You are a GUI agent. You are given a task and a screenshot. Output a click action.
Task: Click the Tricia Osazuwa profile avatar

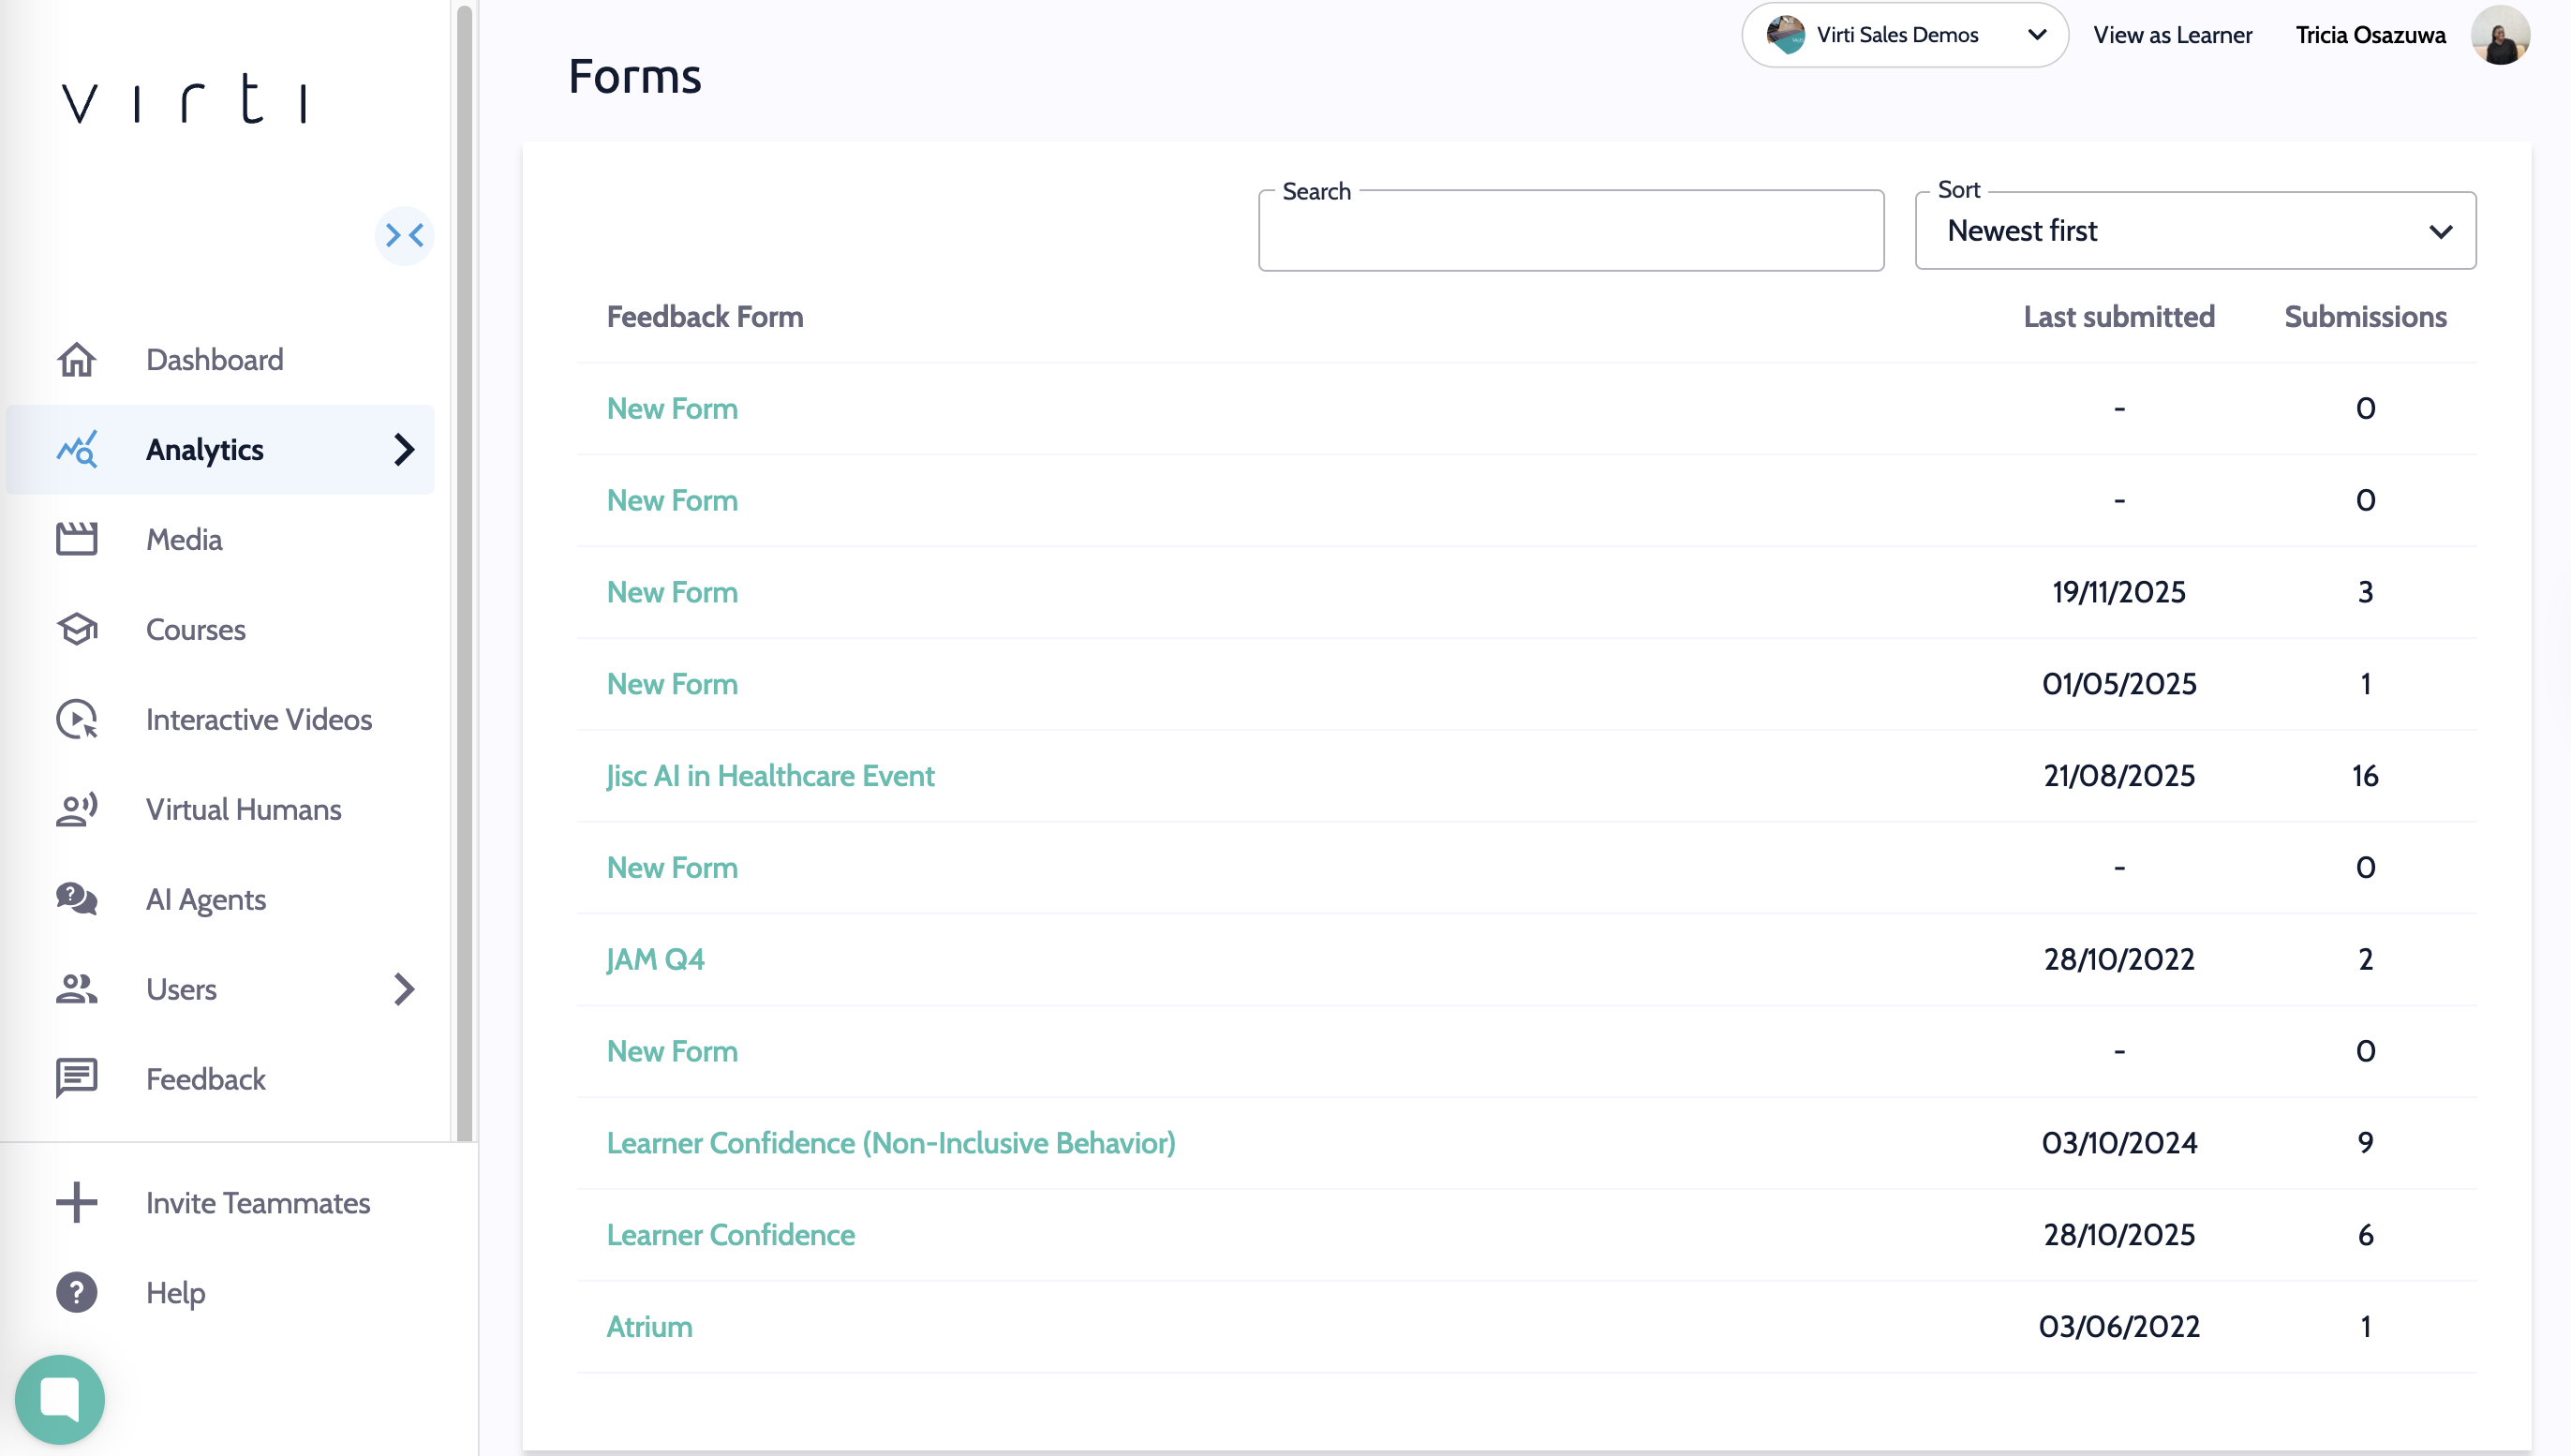pos(2499,36)
